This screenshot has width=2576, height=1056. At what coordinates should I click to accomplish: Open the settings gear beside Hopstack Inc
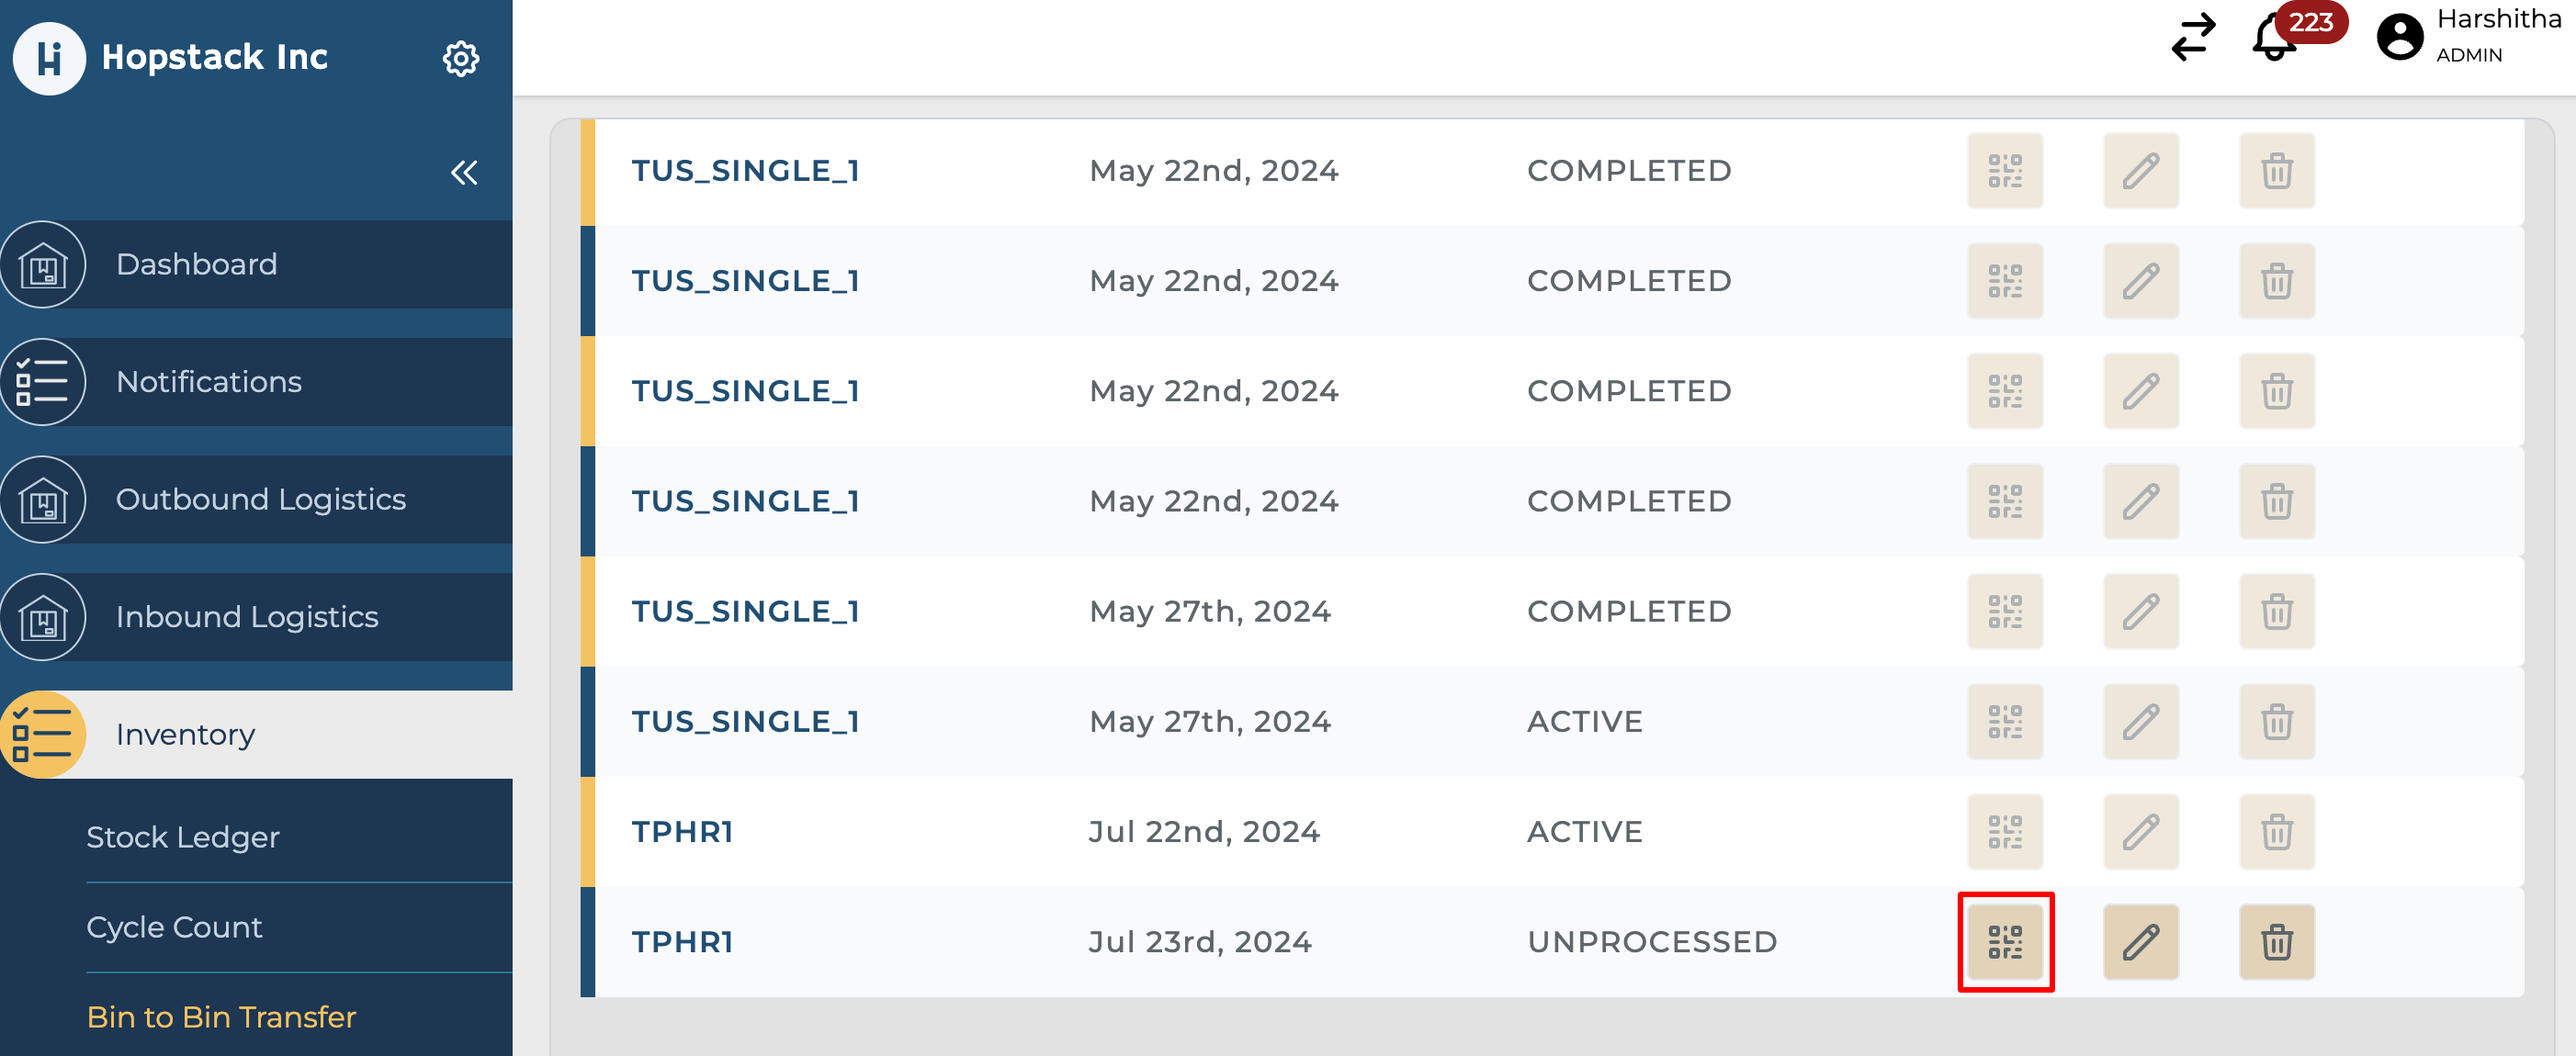pyautogui.click(x=460, y=58)
